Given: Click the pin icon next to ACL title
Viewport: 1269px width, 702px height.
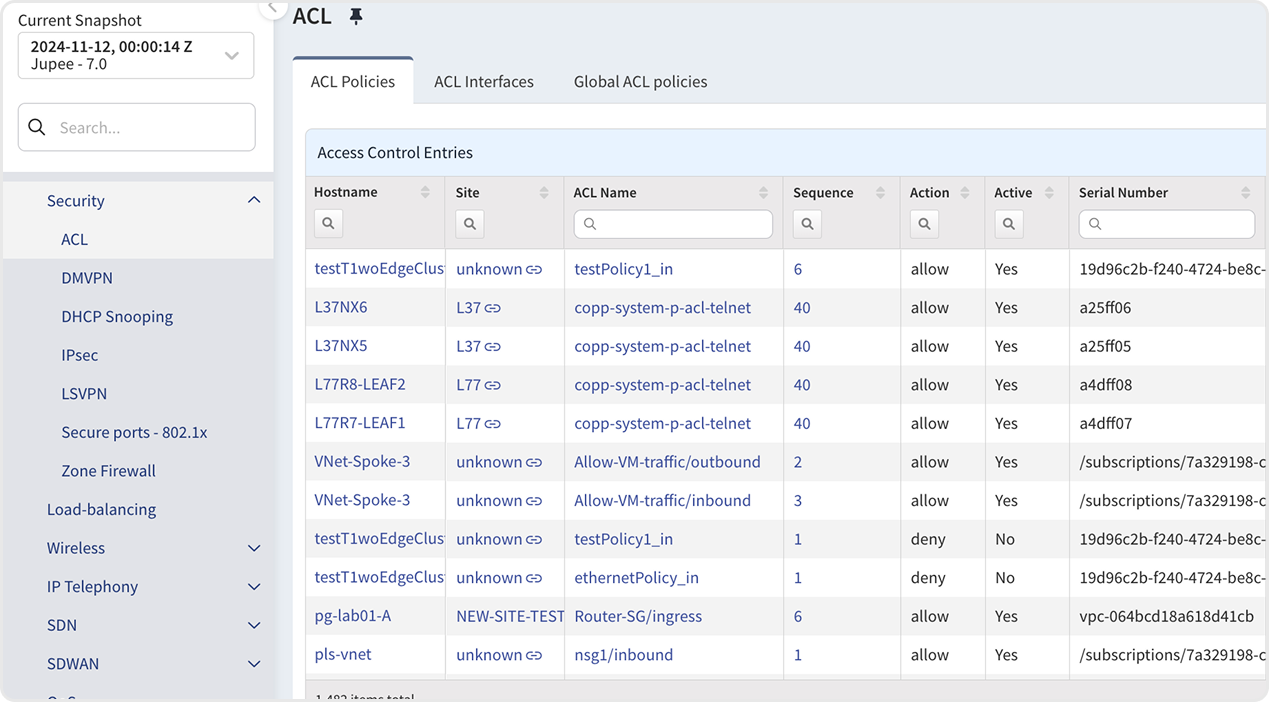Looking at the screenshot, I should (x=355, y=17).
